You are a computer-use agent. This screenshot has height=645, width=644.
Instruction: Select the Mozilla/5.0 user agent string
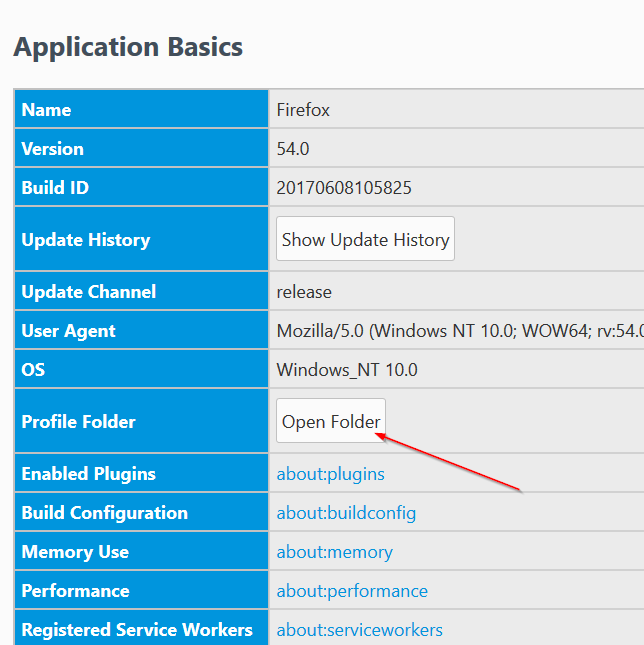click(x=460, y=331)
